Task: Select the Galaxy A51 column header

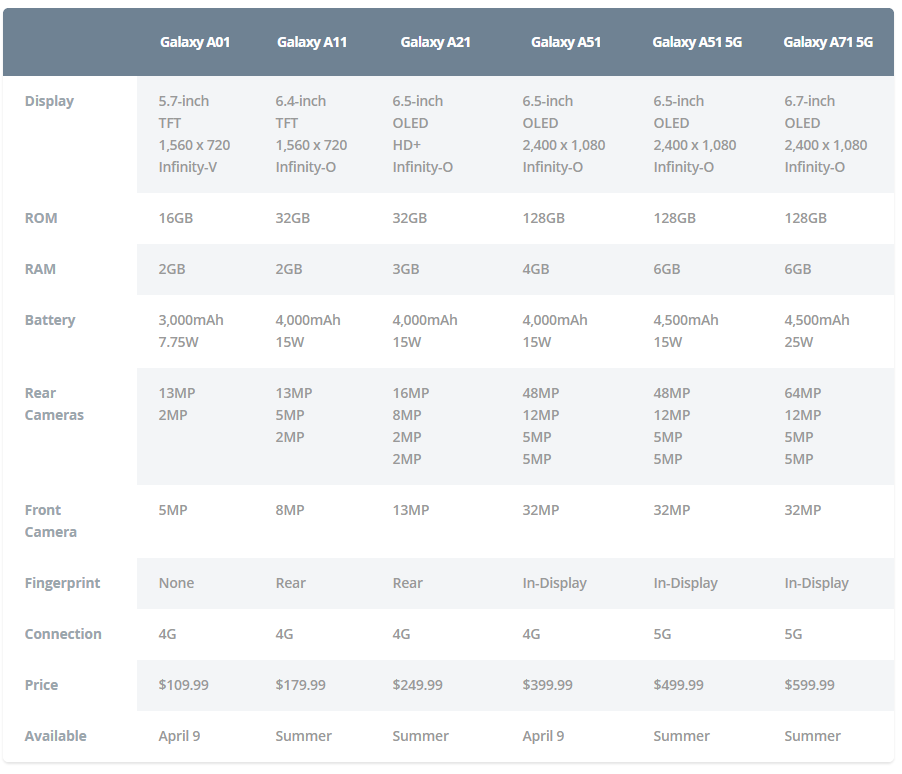Action: point(565,42)
